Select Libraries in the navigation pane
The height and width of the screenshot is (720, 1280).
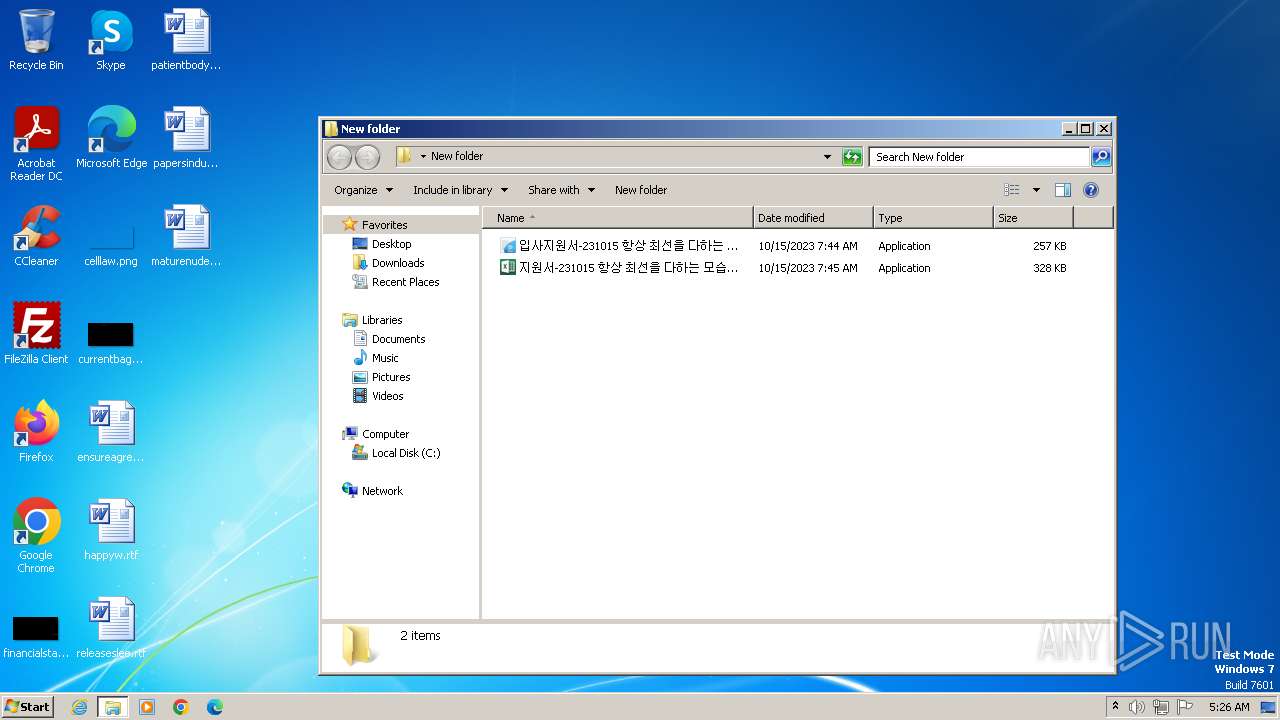382,320
